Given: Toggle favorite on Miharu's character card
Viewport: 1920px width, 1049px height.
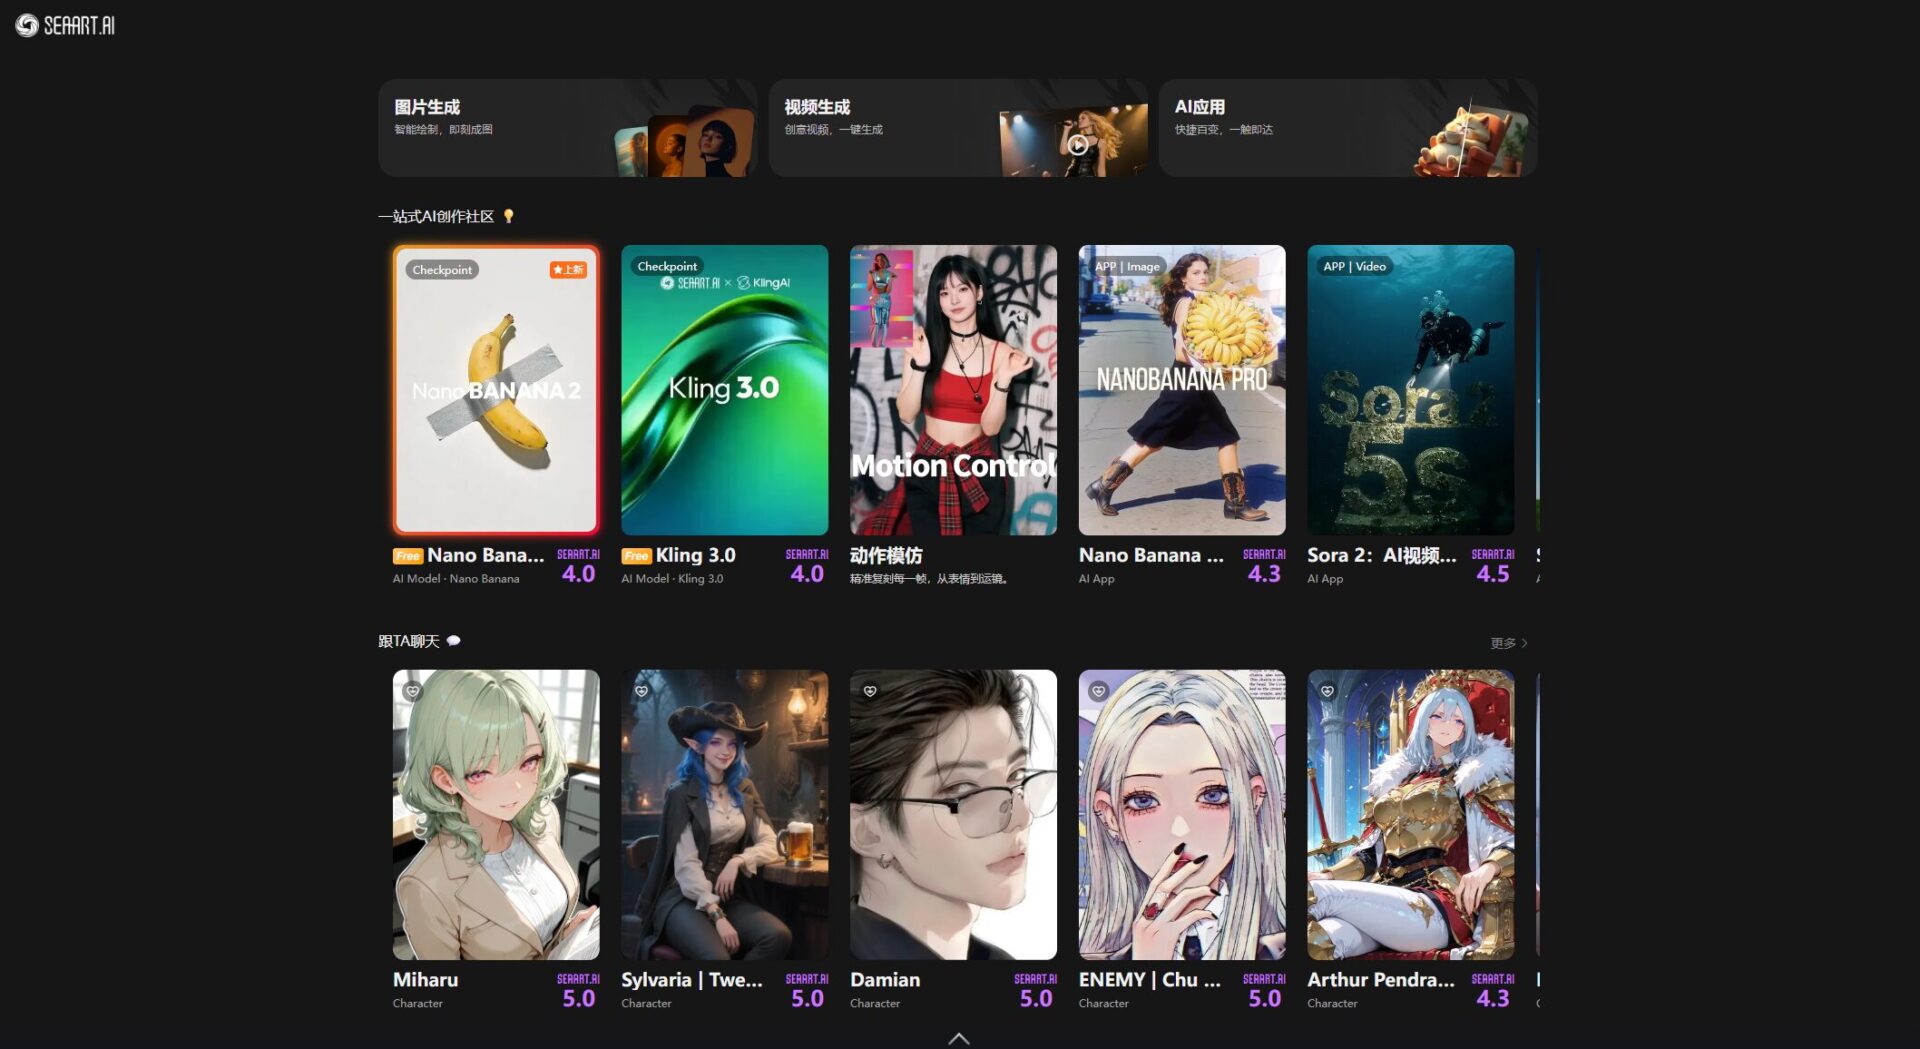Looking at the screenshot, I should click(x=414, y=691).
